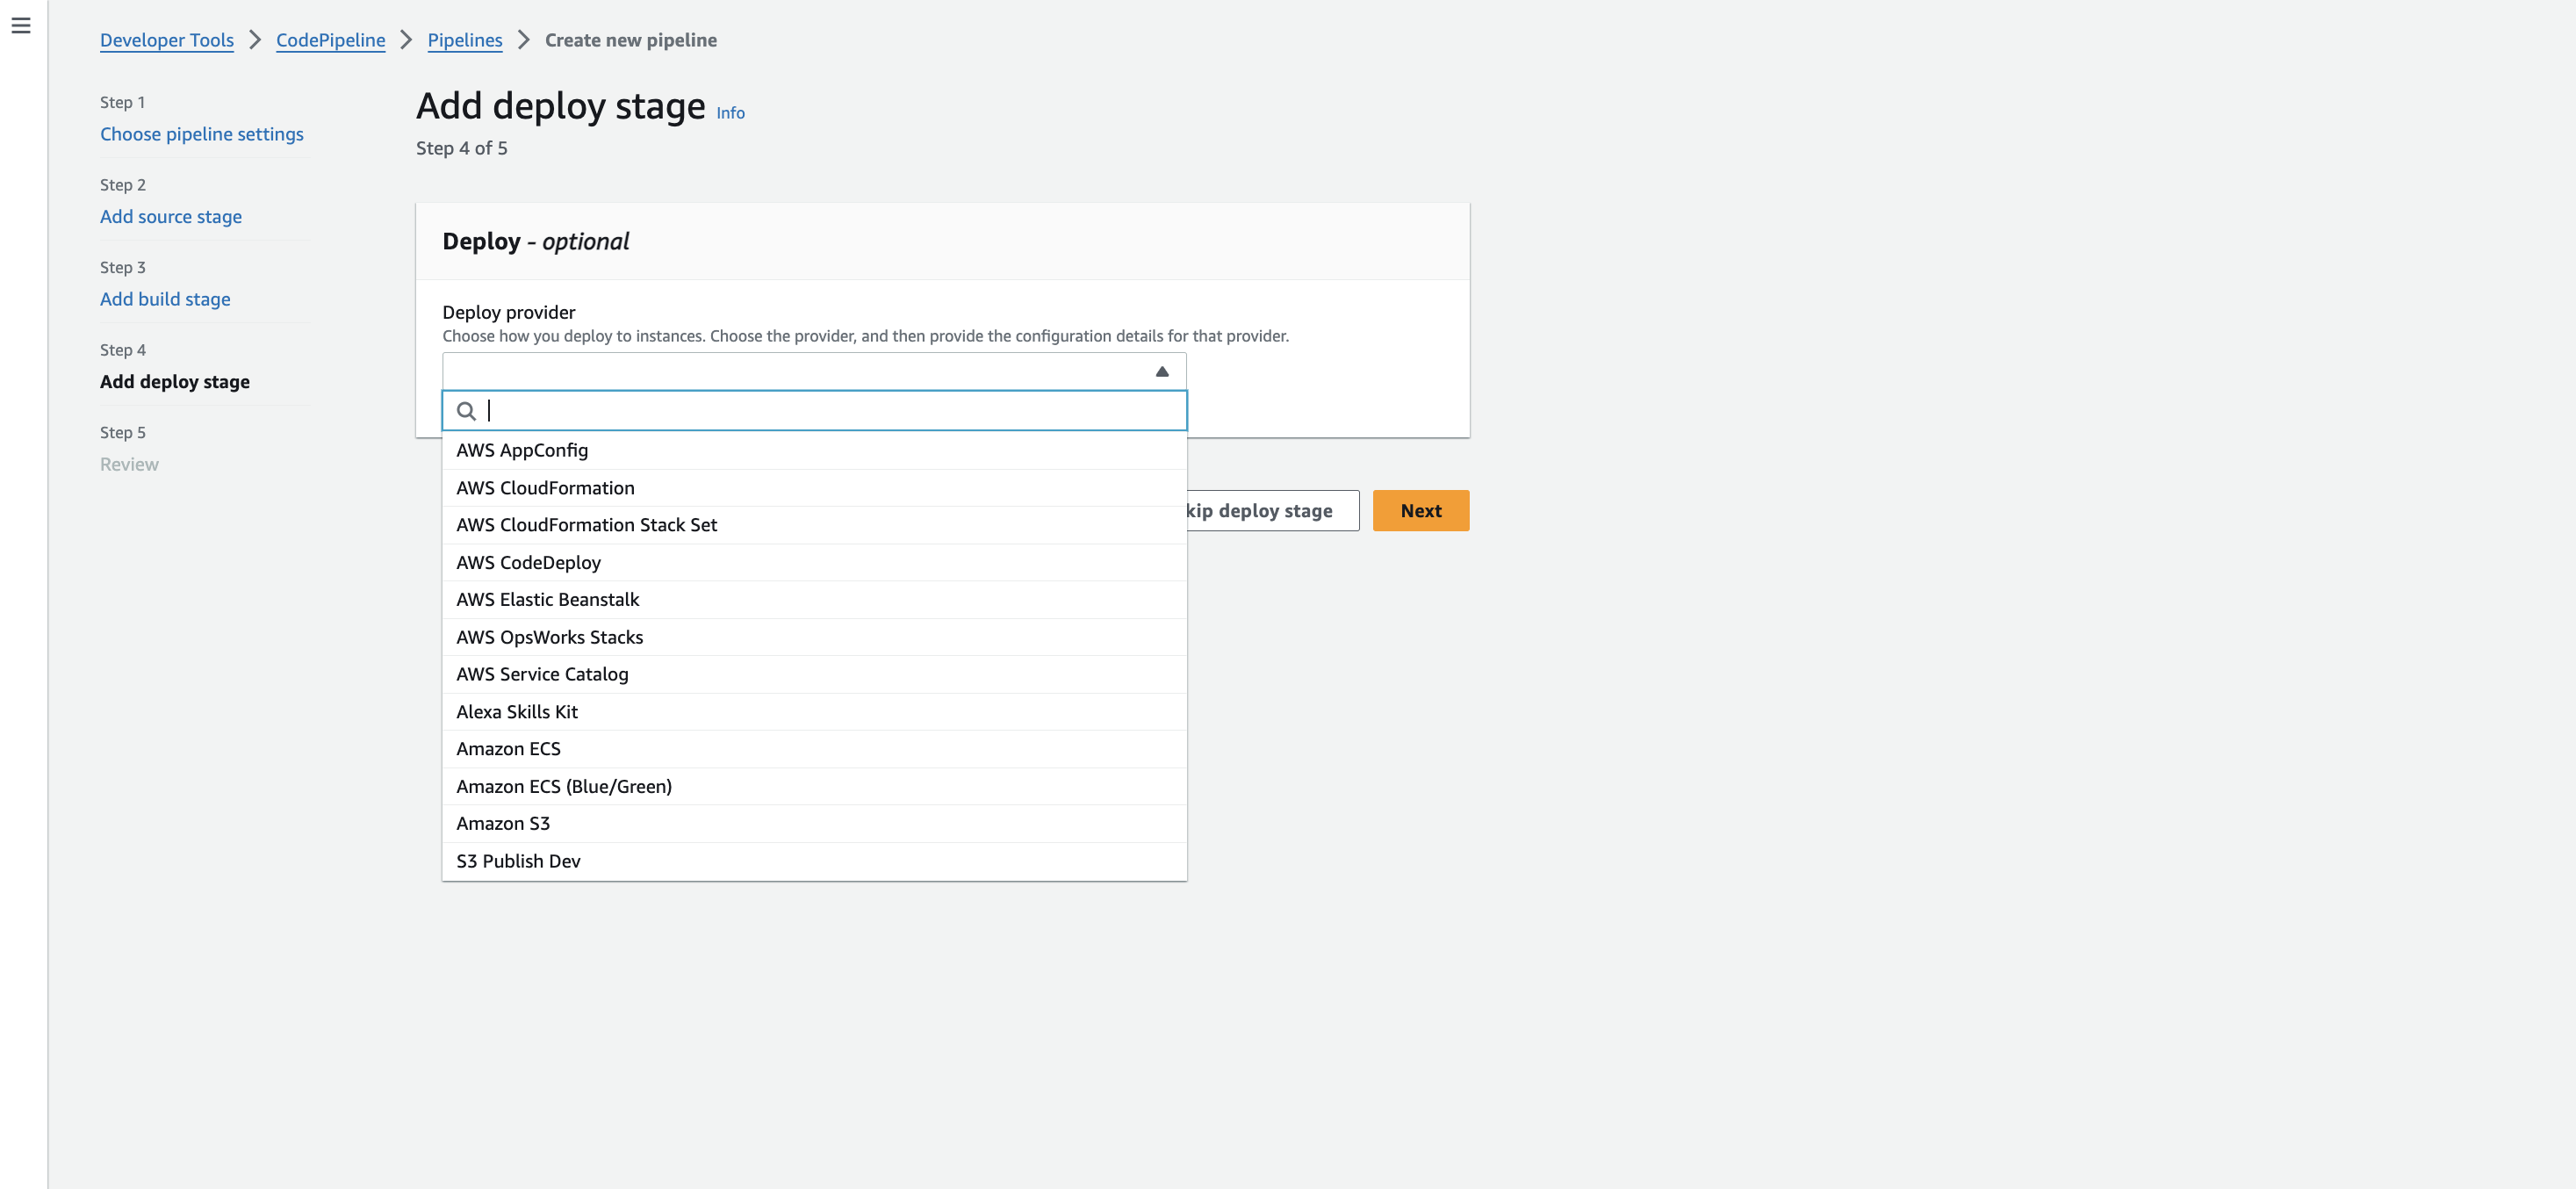Click the search magnifier icon
Image resolution: width=2576 pixels, height=1189 pixels.
[x=466, y=411]
